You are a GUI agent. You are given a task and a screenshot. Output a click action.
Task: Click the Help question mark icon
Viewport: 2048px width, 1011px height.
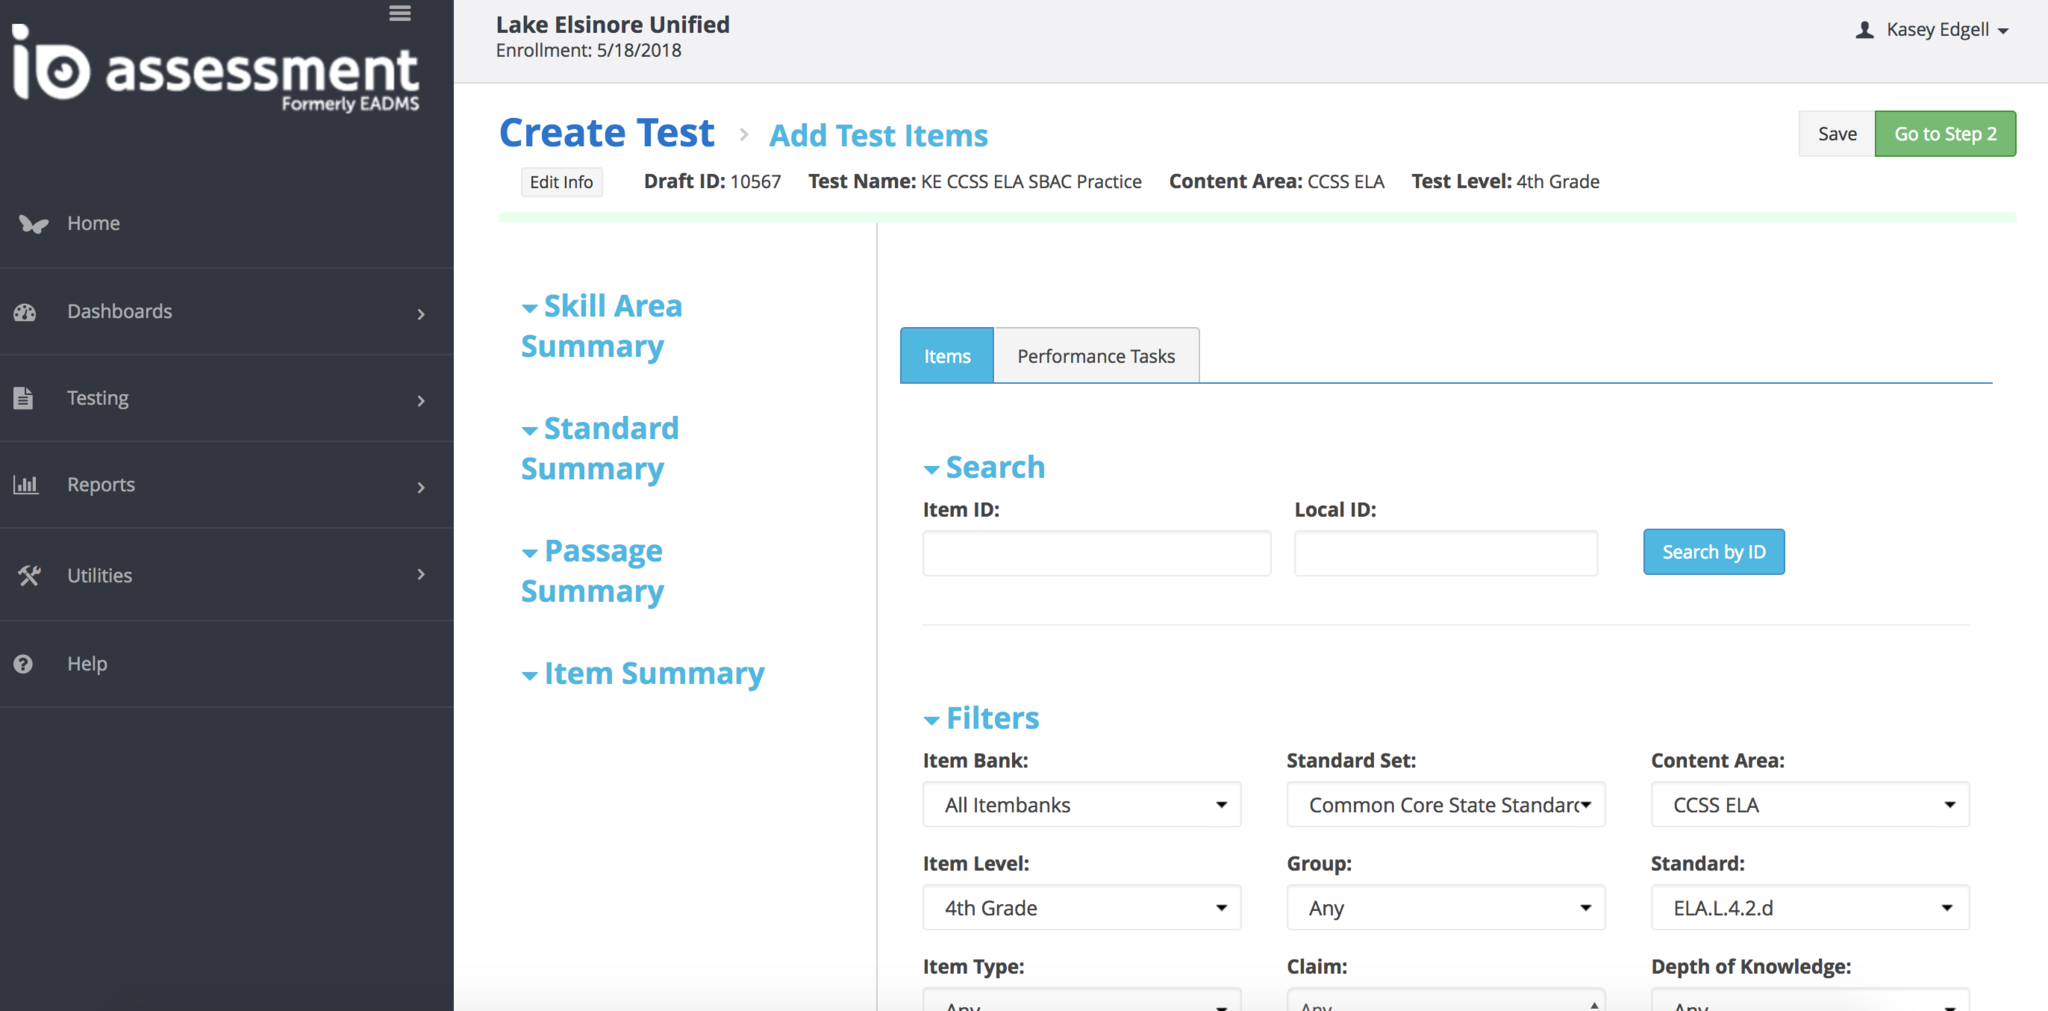click(x=24, y=664)
